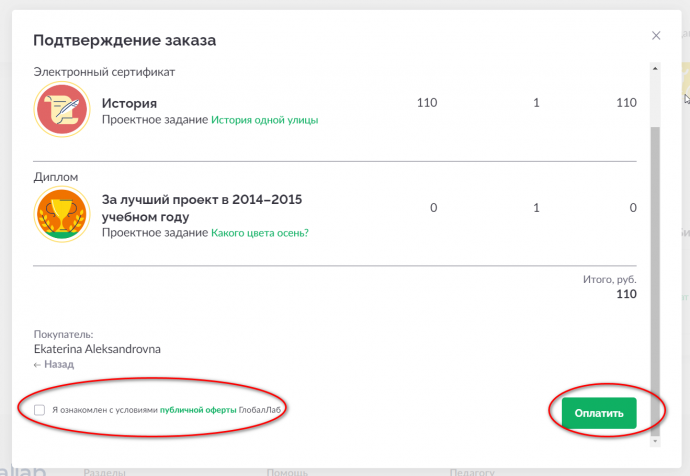Click the scrollbar down arrow
The height and width of the screenshot is (476, 690).
point(655,441)
